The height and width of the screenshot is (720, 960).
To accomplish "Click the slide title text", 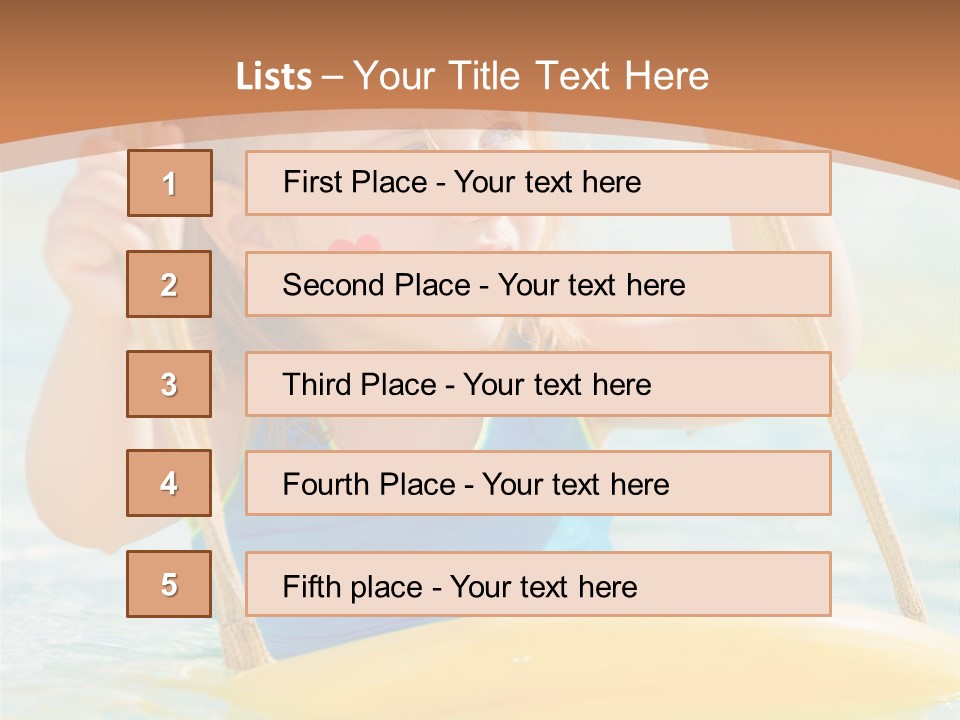I will (472, 76).
